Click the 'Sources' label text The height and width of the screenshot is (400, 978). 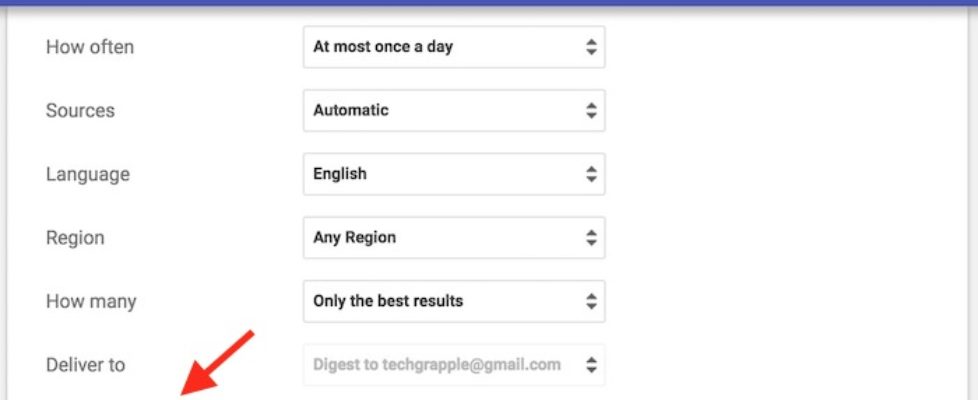[80, 110]
